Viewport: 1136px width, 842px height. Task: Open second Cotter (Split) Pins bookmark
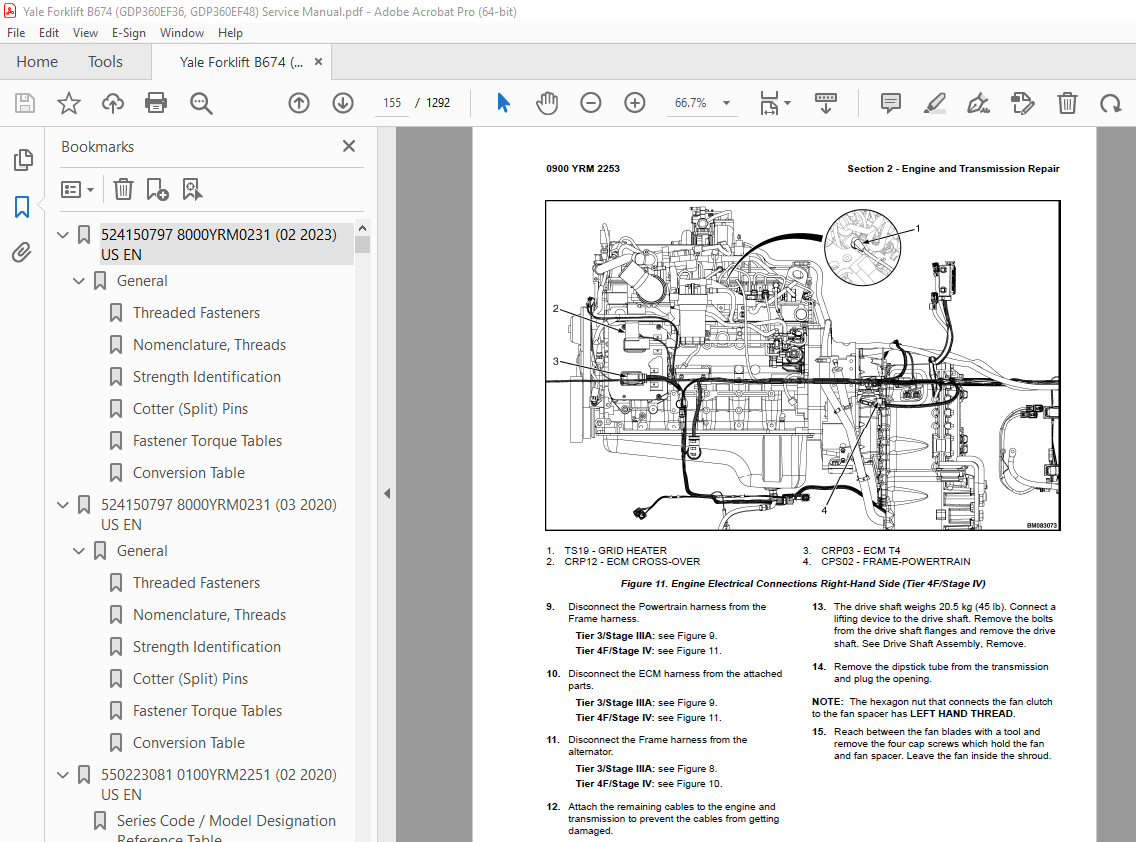pyautogui.click(x=190, y=679)
